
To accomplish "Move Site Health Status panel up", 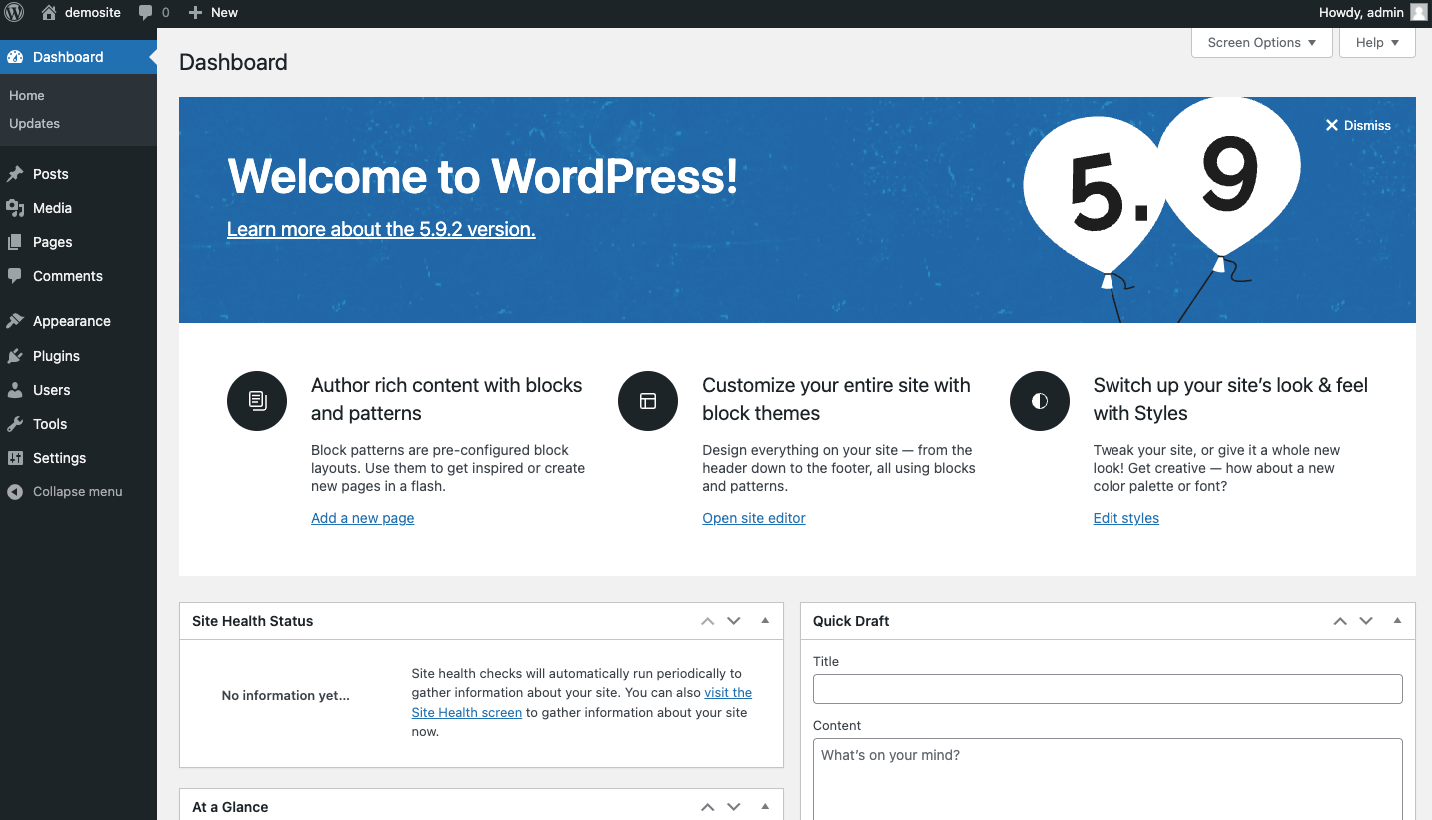I will tap(708, 621).
